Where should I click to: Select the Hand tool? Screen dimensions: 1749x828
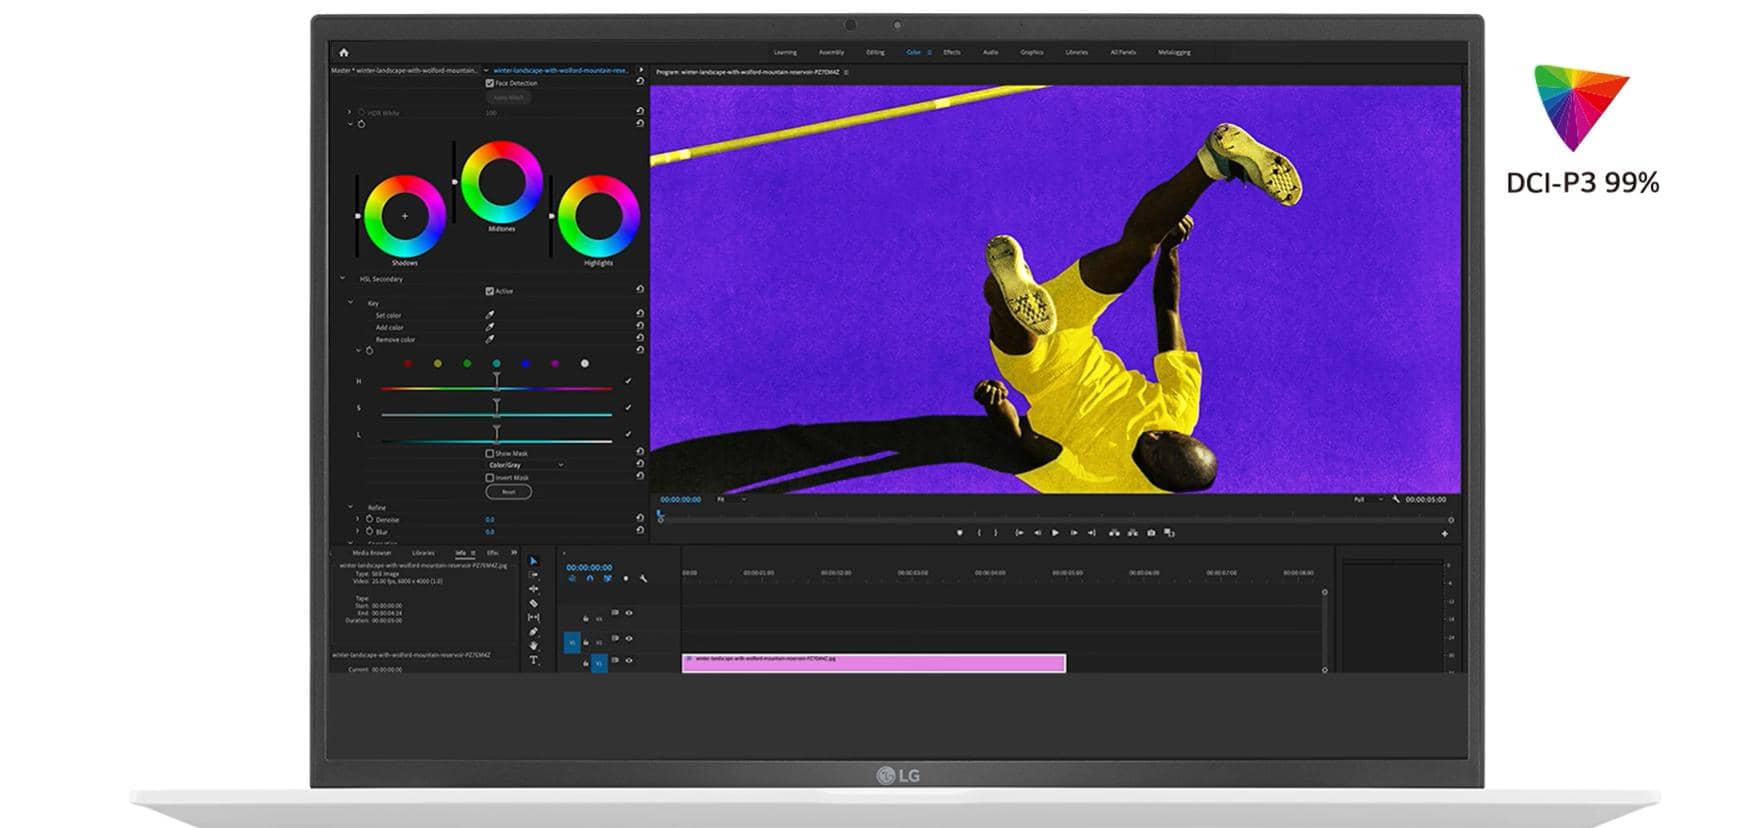click(x=533, y=646)
